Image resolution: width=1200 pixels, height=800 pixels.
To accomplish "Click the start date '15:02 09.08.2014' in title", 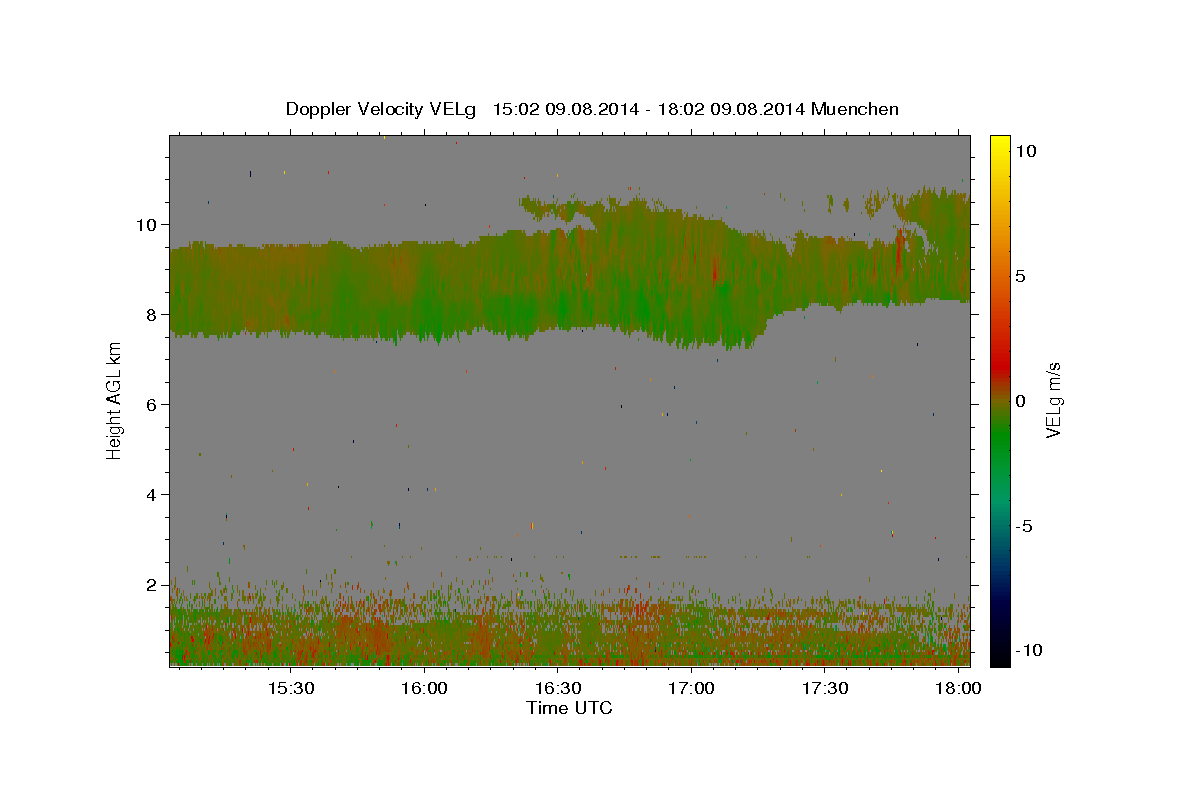I will click(566, 109).
